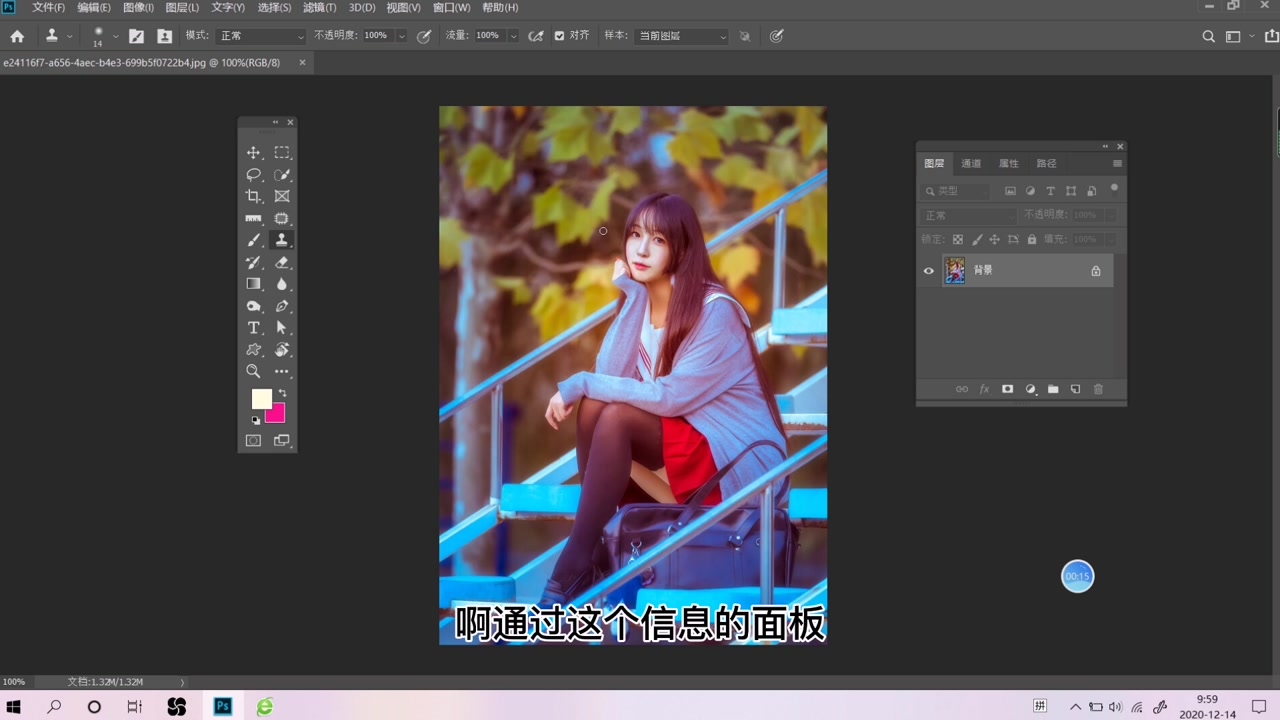Image resolution: width=1280 pixels, height=720 pixels.
Task: Switch to the 属性 tab
Action: 1009,163
